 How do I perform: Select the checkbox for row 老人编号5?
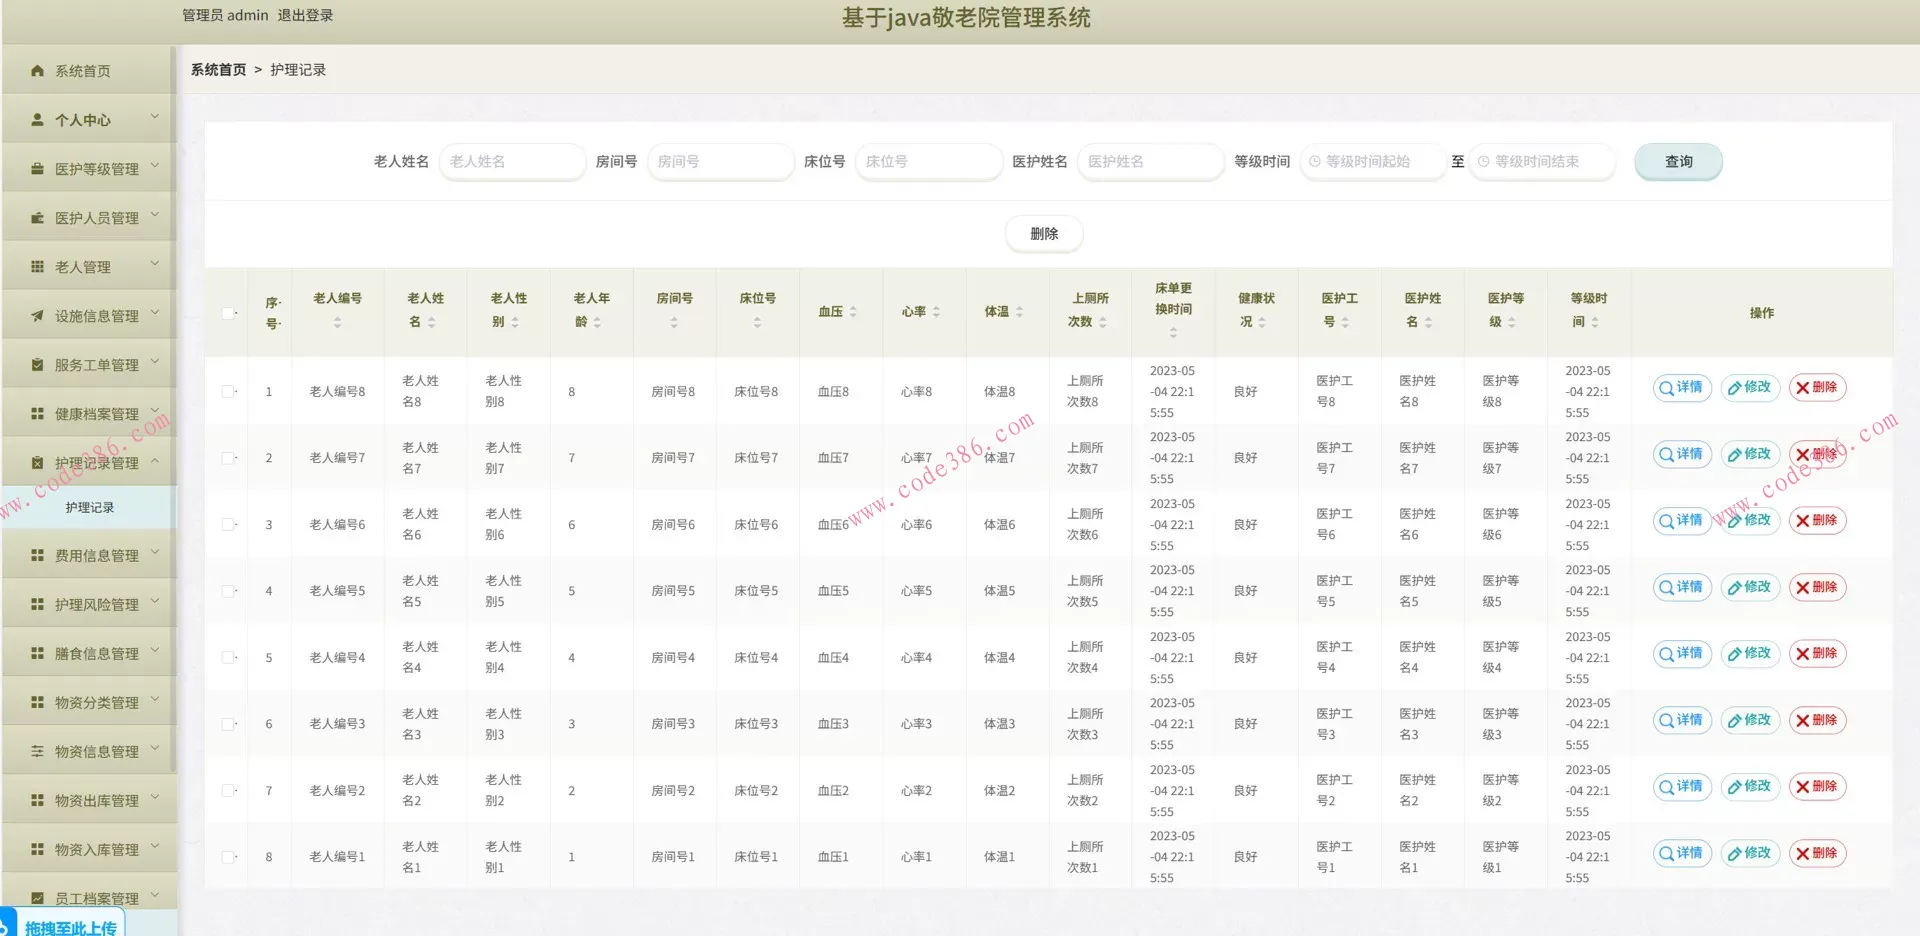tap(228, 591)
